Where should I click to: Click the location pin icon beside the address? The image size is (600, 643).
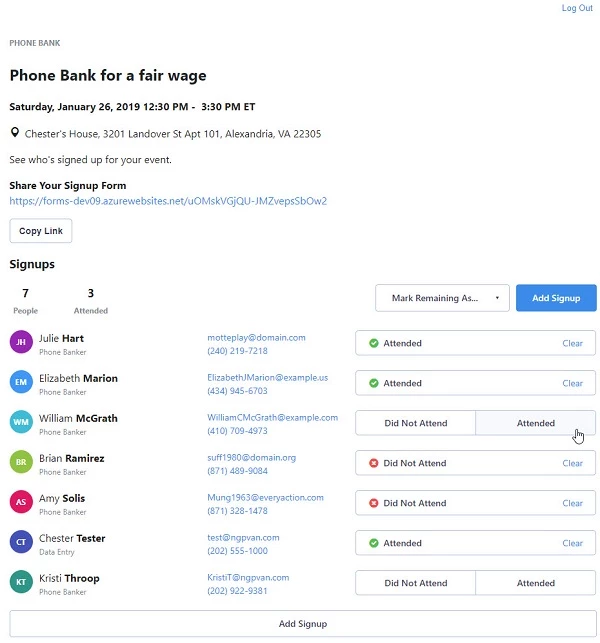click(x=15, y=132)
